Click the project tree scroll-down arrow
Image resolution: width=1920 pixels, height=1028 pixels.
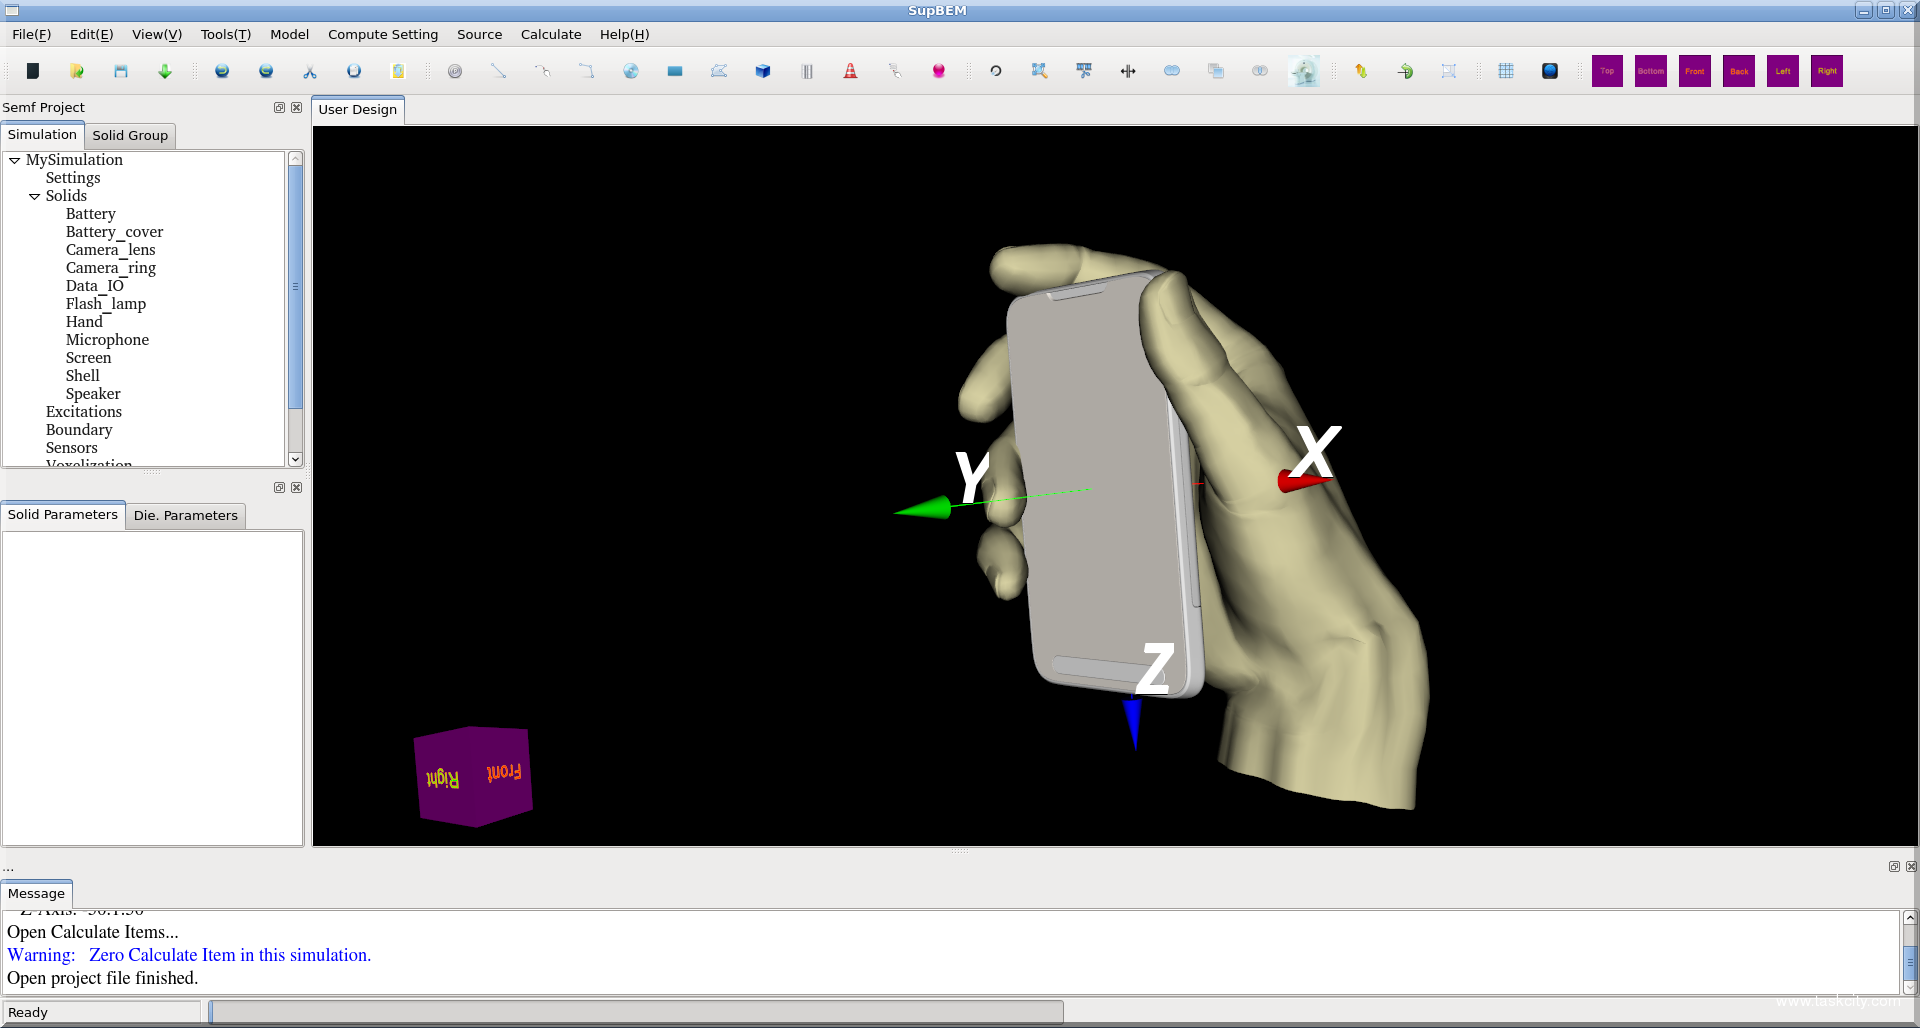295,459
